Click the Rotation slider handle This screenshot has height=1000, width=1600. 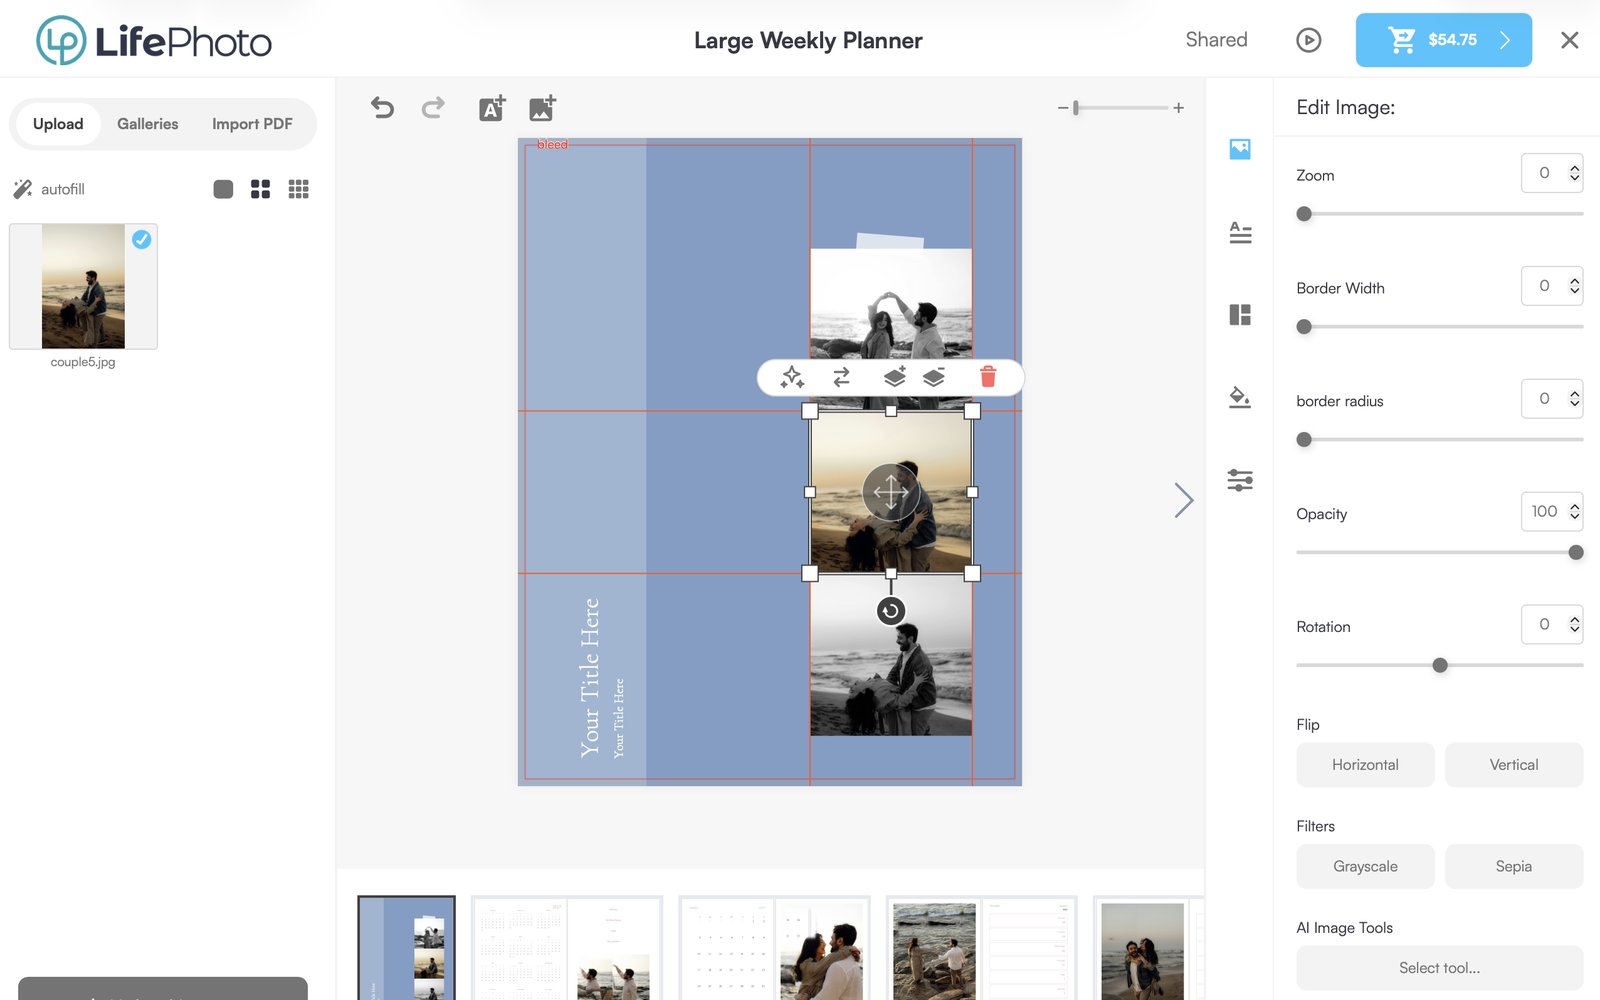1440,665
